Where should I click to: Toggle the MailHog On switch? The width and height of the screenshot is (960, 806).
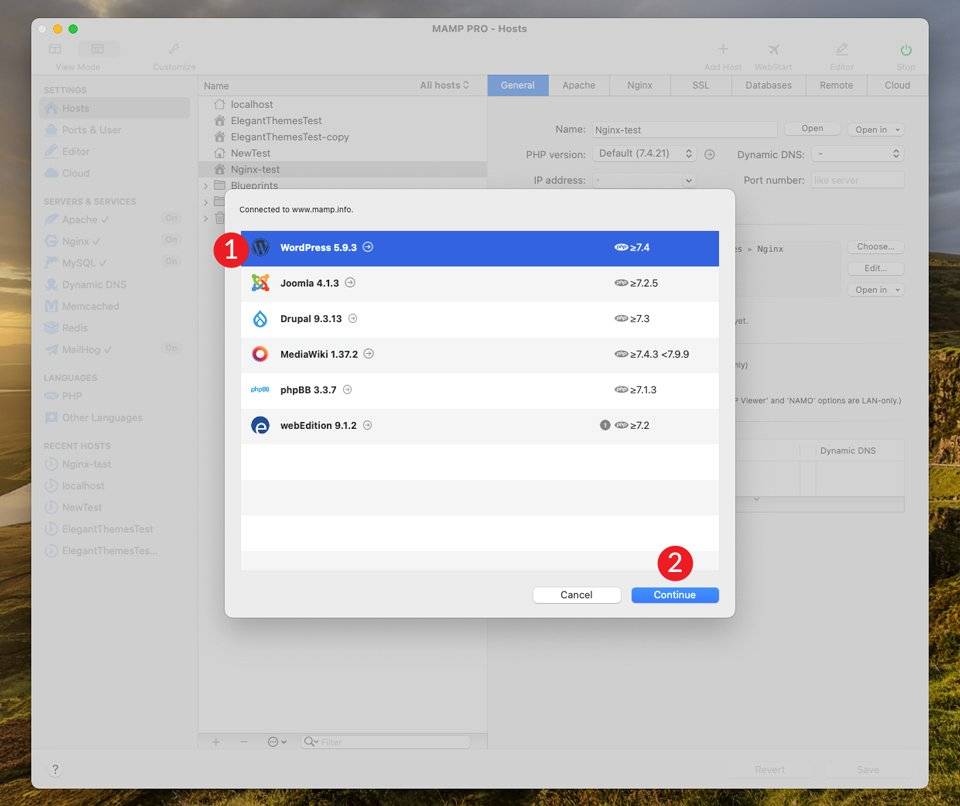click(171, 349)
